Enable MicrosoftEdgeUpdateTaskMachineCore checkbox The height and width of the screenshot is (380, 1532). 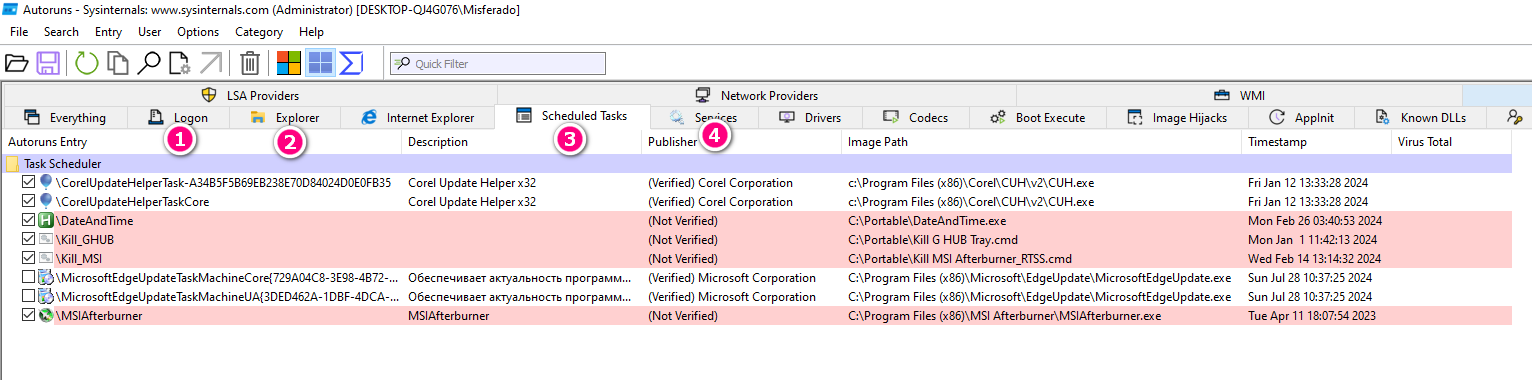click(x=28, y=278)
